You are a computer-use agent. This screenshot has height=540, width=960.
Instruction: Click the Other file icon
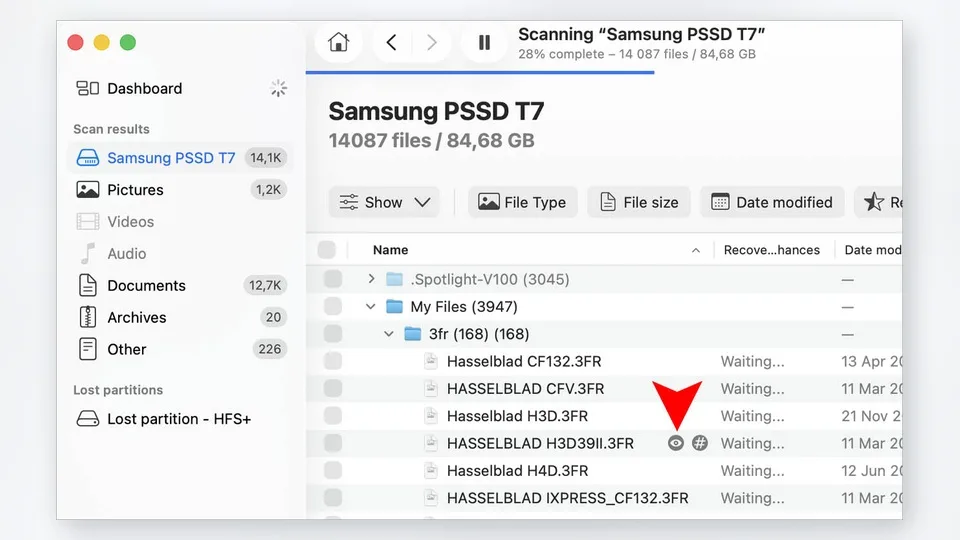click(x=88, y=349)
